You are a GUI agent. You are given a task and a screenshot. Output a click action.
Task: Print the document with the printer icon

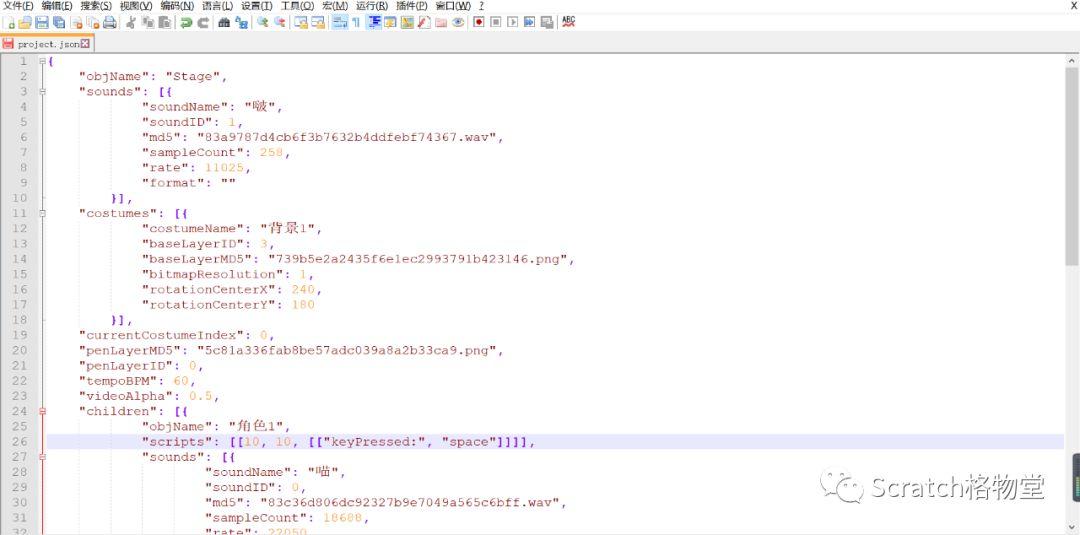click(x=110, y=22)
